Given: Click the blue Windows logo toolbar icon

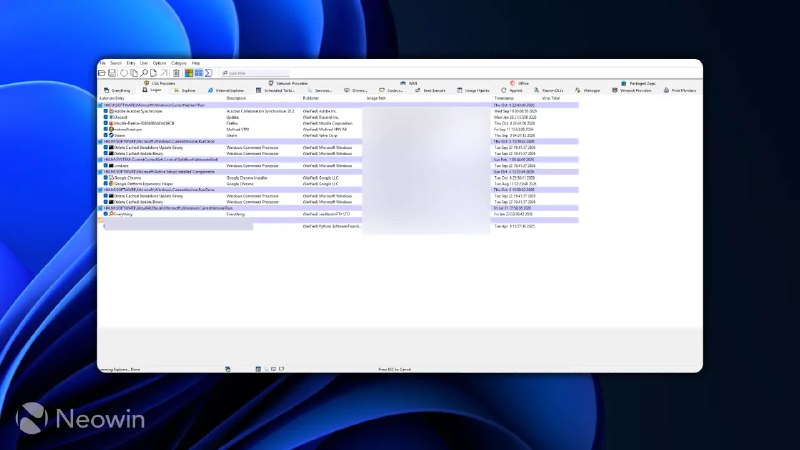Looking at the screenshot, I should coord(198,73).
